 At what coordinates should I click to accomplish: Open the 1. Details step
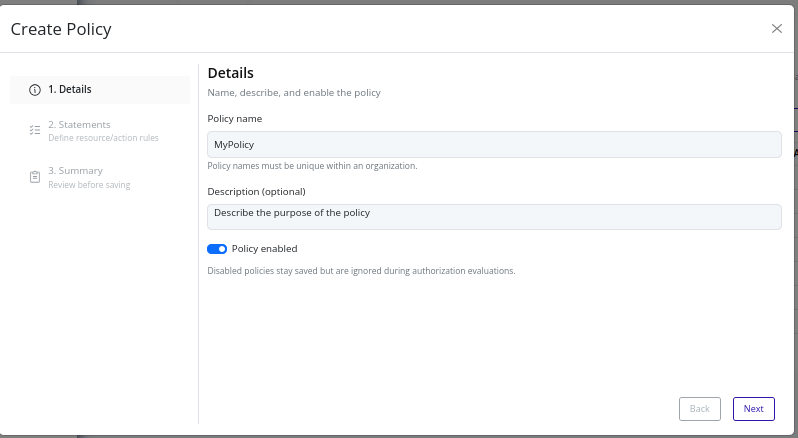pyautogui.click(x=100, y=90)
